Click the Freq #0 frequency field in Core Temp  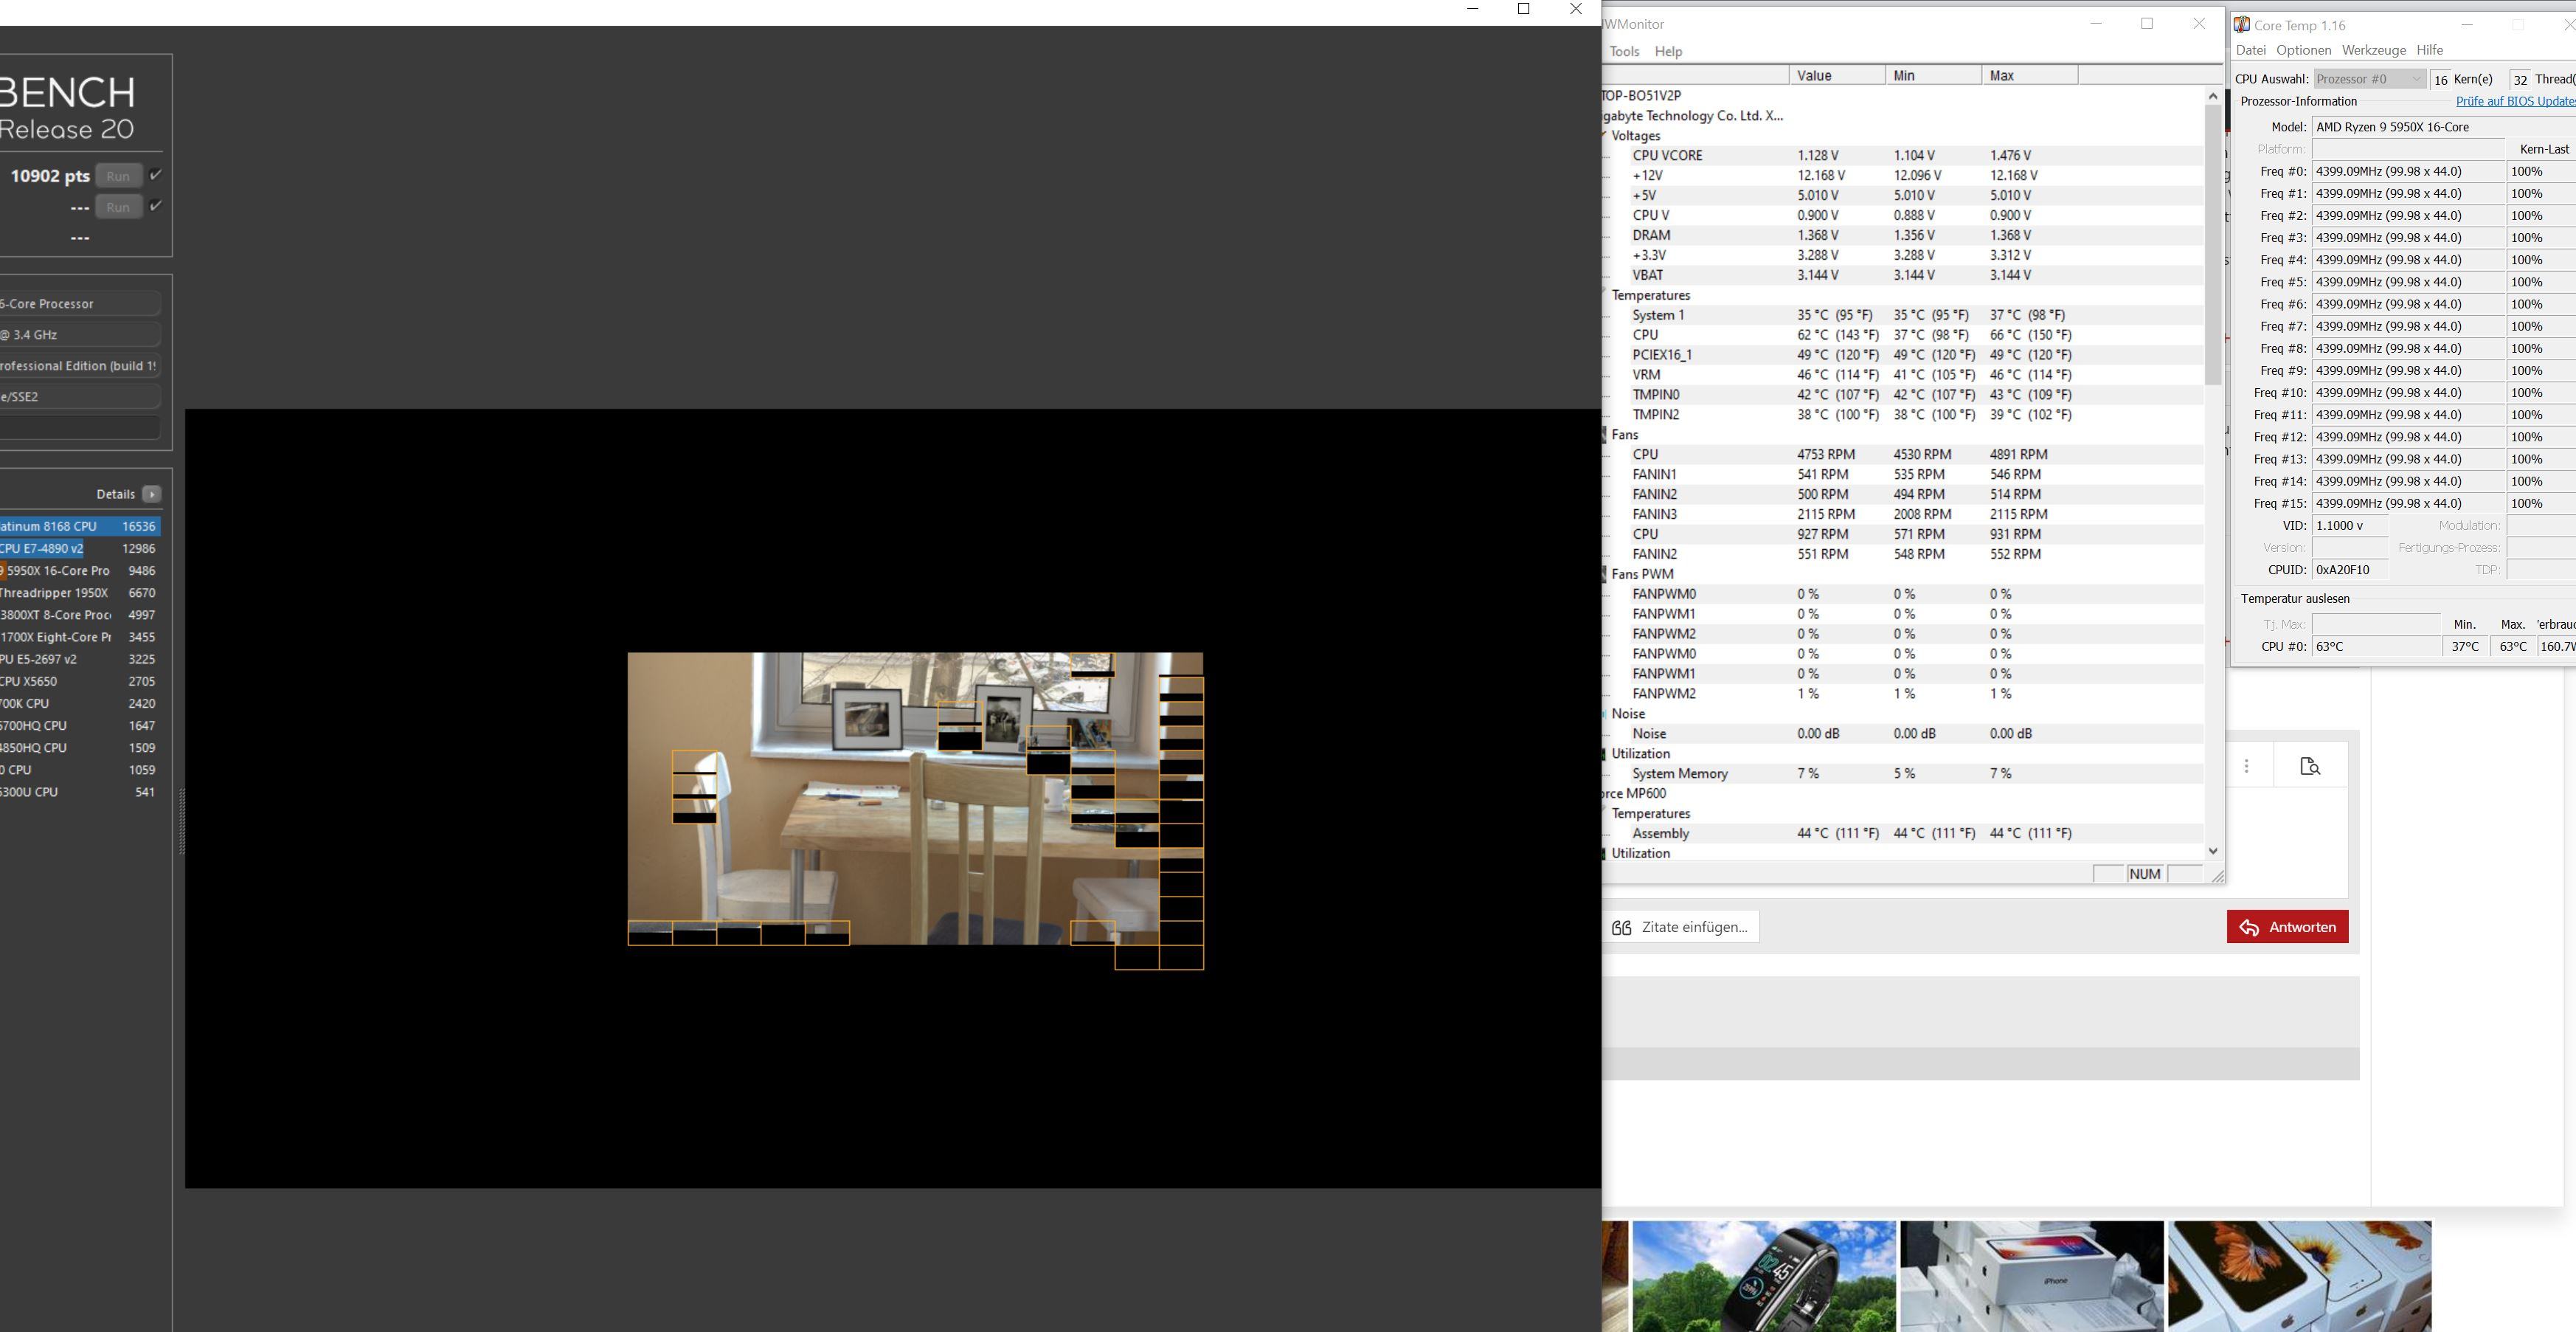[2408, 171]
